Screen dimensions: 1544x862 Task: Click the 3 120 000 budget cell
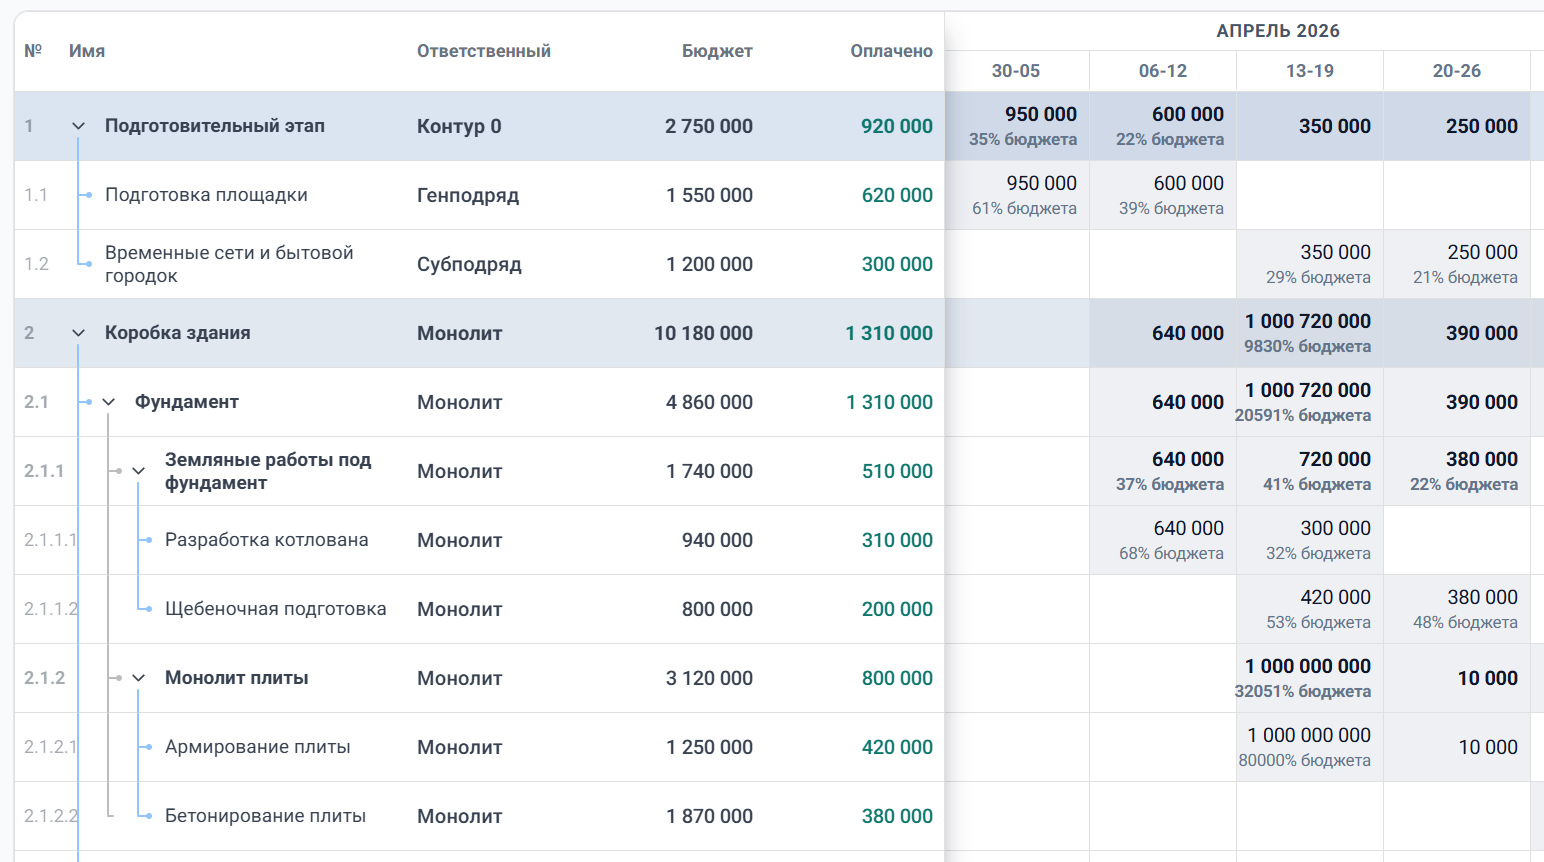[x=710, y=678]
